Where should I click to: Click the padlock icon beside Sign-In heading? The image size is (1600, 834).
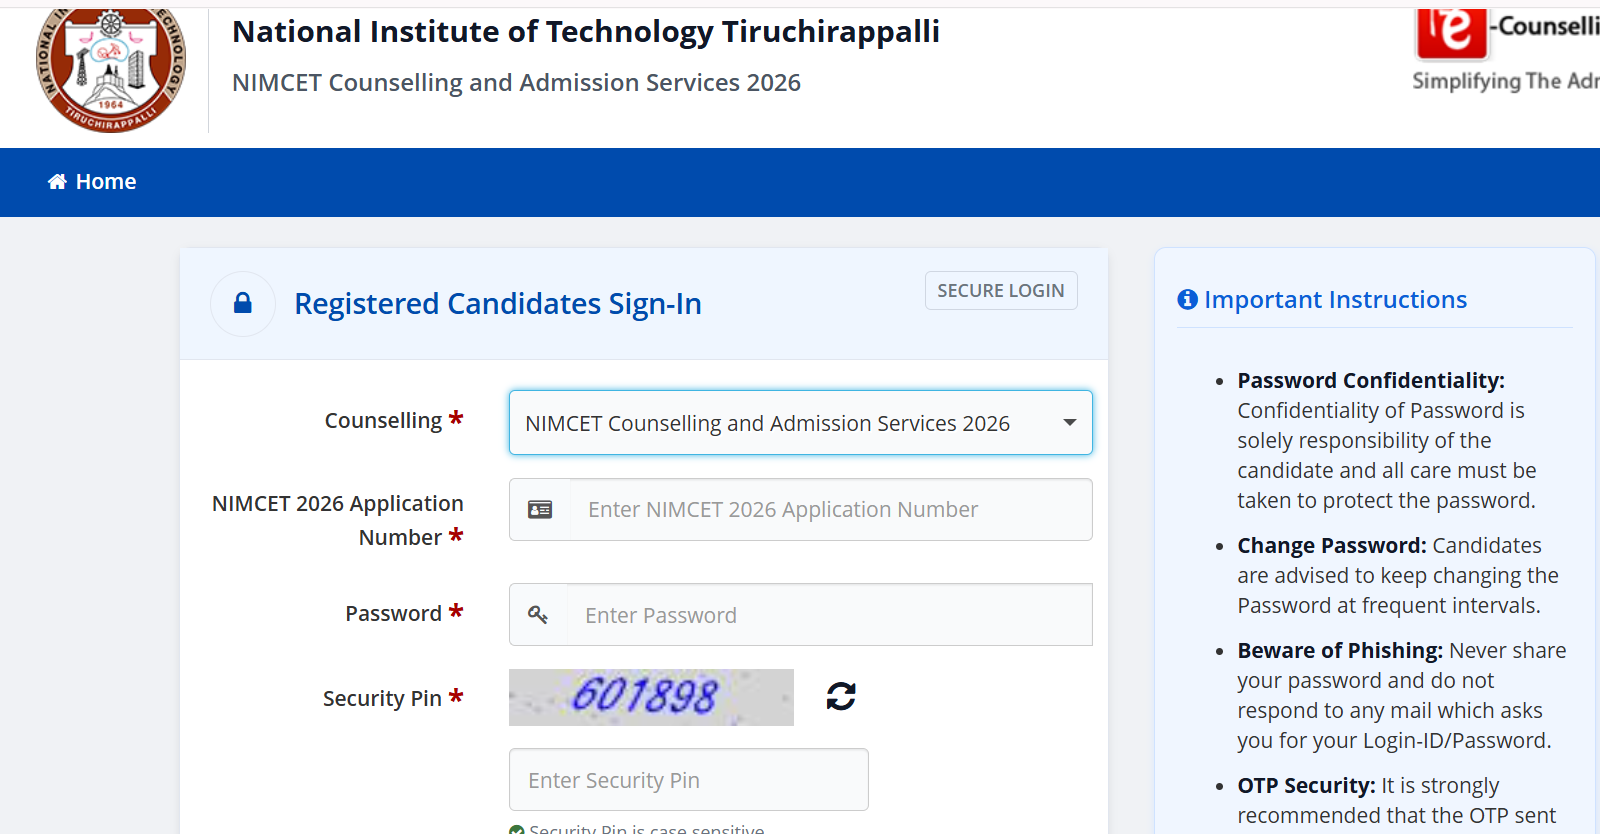pyautogui.click(x=243, y=303)
